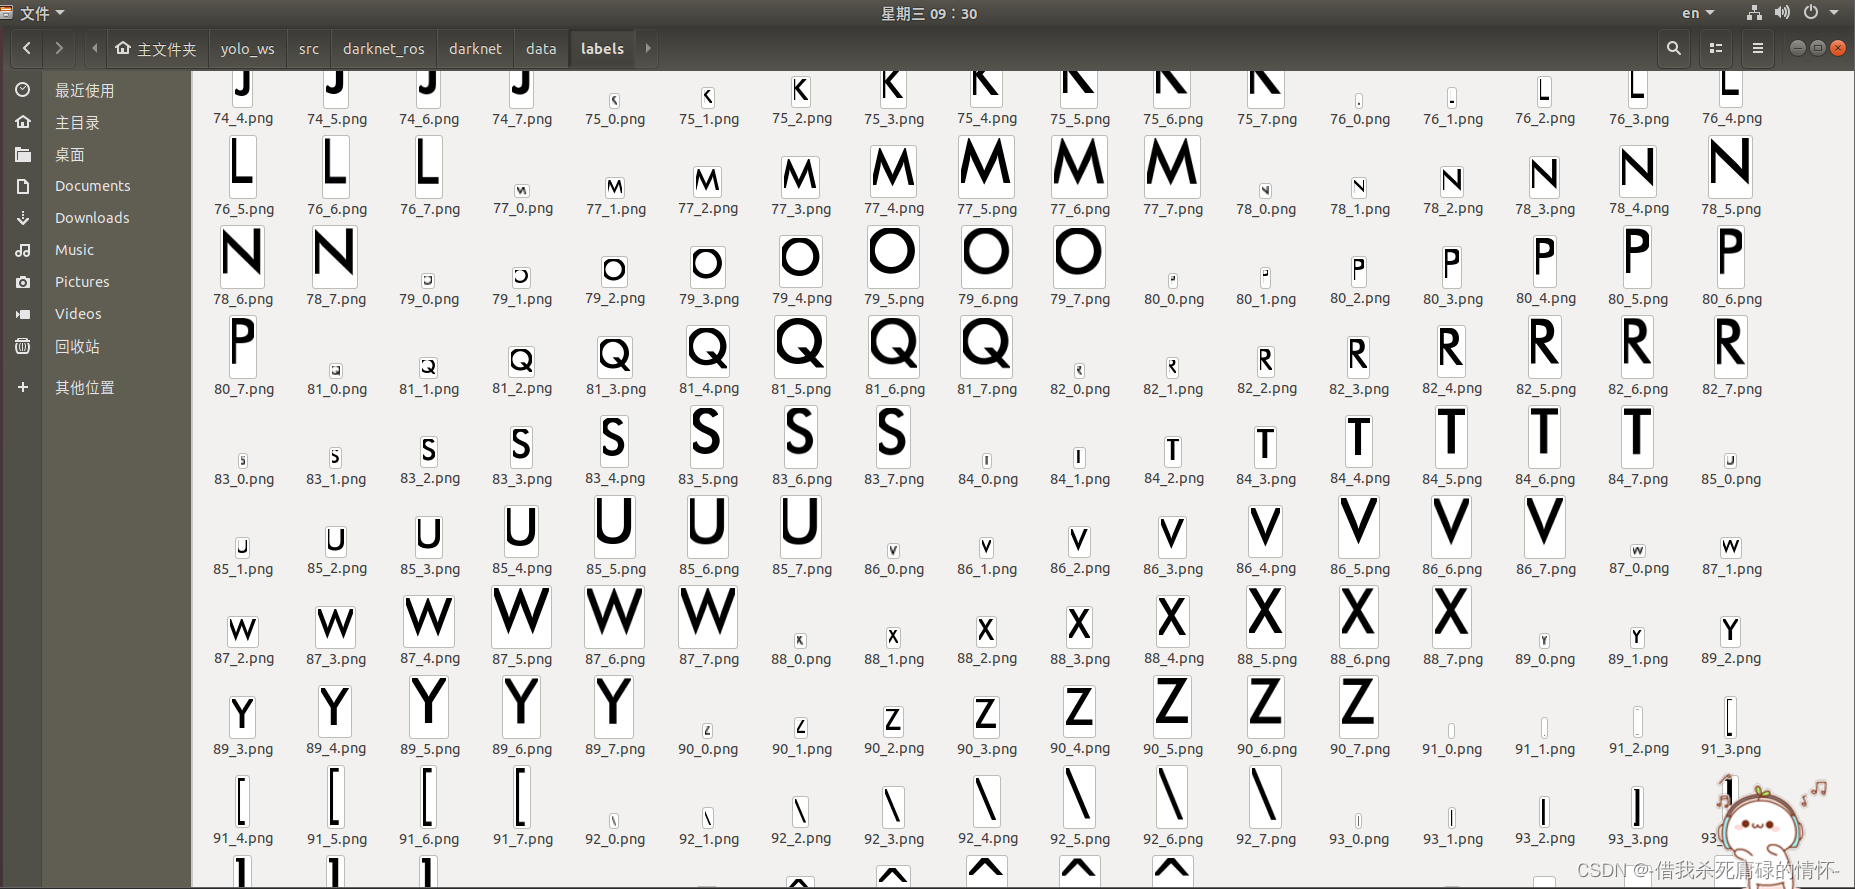Image resolution: width=1855 pixels, height=889 pixels.
Task: Go to the darknet_ros path segment
Action: [x=384, y=49]
